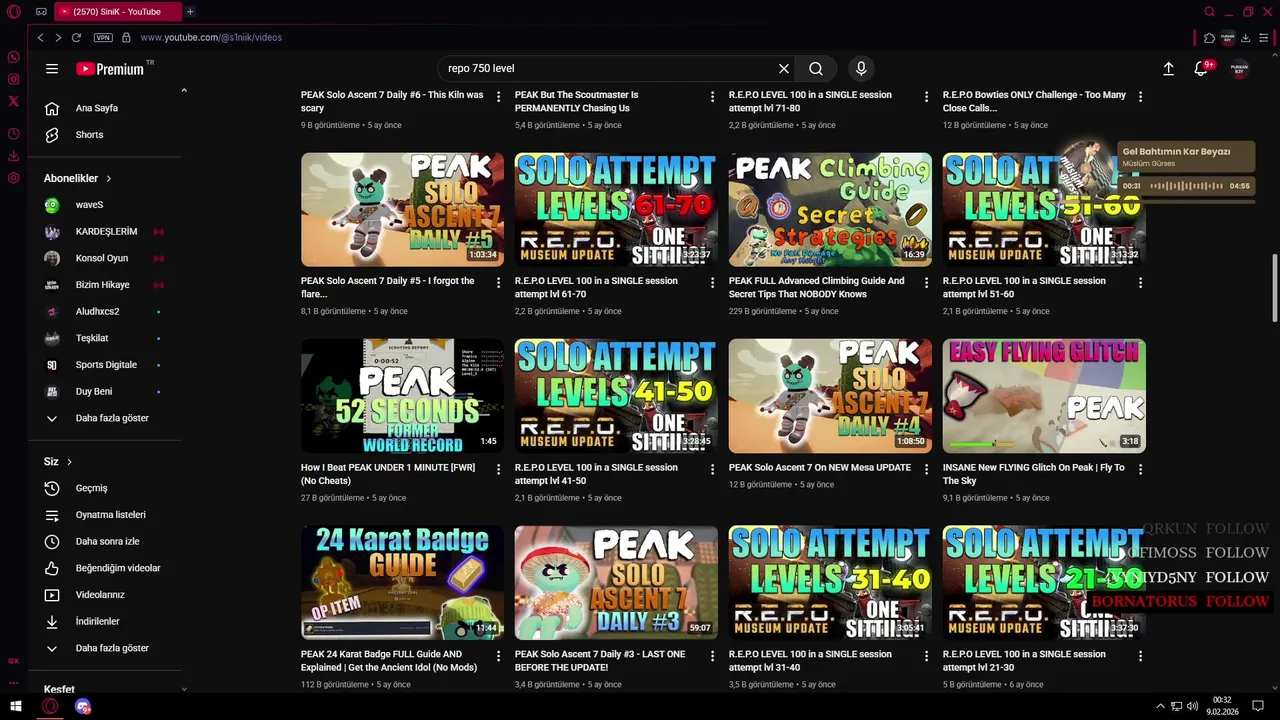
Task: Open the Windows Start button
Action: click(x=15, y=706)
